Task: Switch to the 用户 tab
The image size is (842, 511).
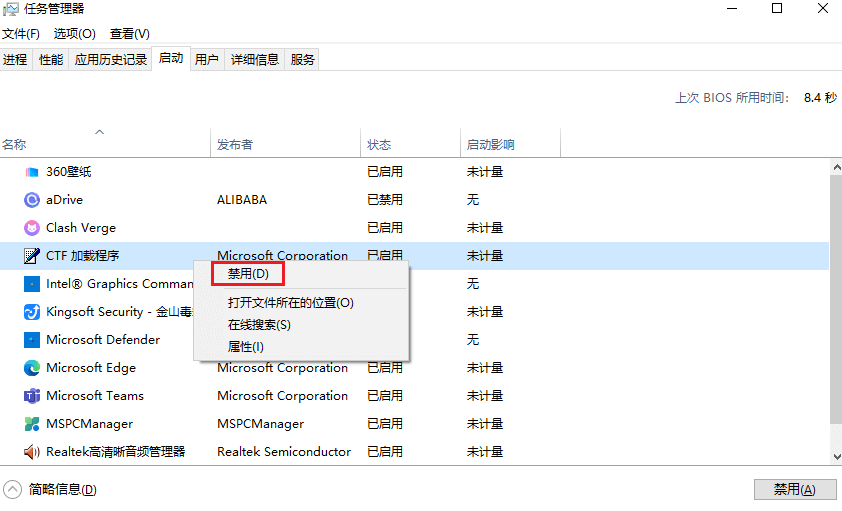Action: (207, 60)
